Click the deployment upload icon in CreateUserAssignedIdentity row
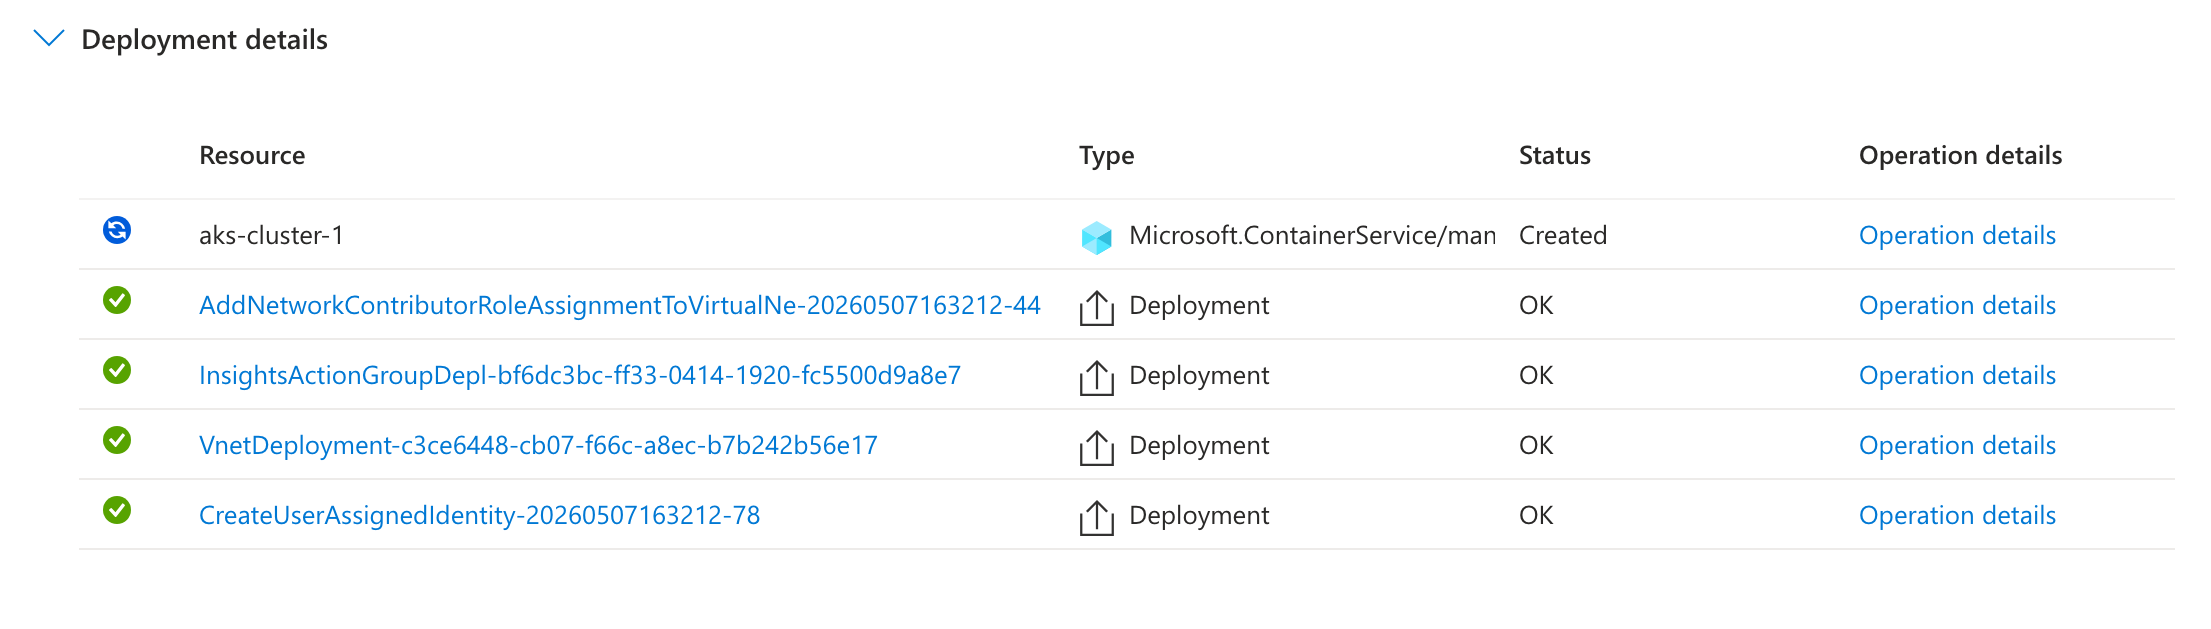The width and height of the screenshot is (2211, 629). pos(1097,517)
